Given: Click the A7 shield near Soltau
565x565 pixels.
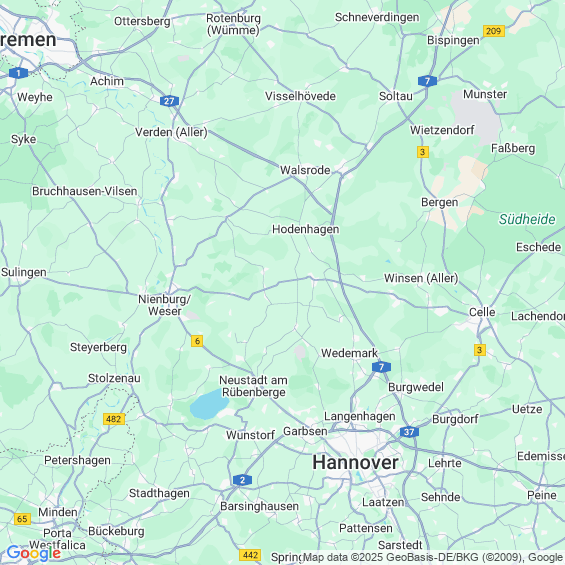Looking at the screenshot, I should (x=427, y=81).
